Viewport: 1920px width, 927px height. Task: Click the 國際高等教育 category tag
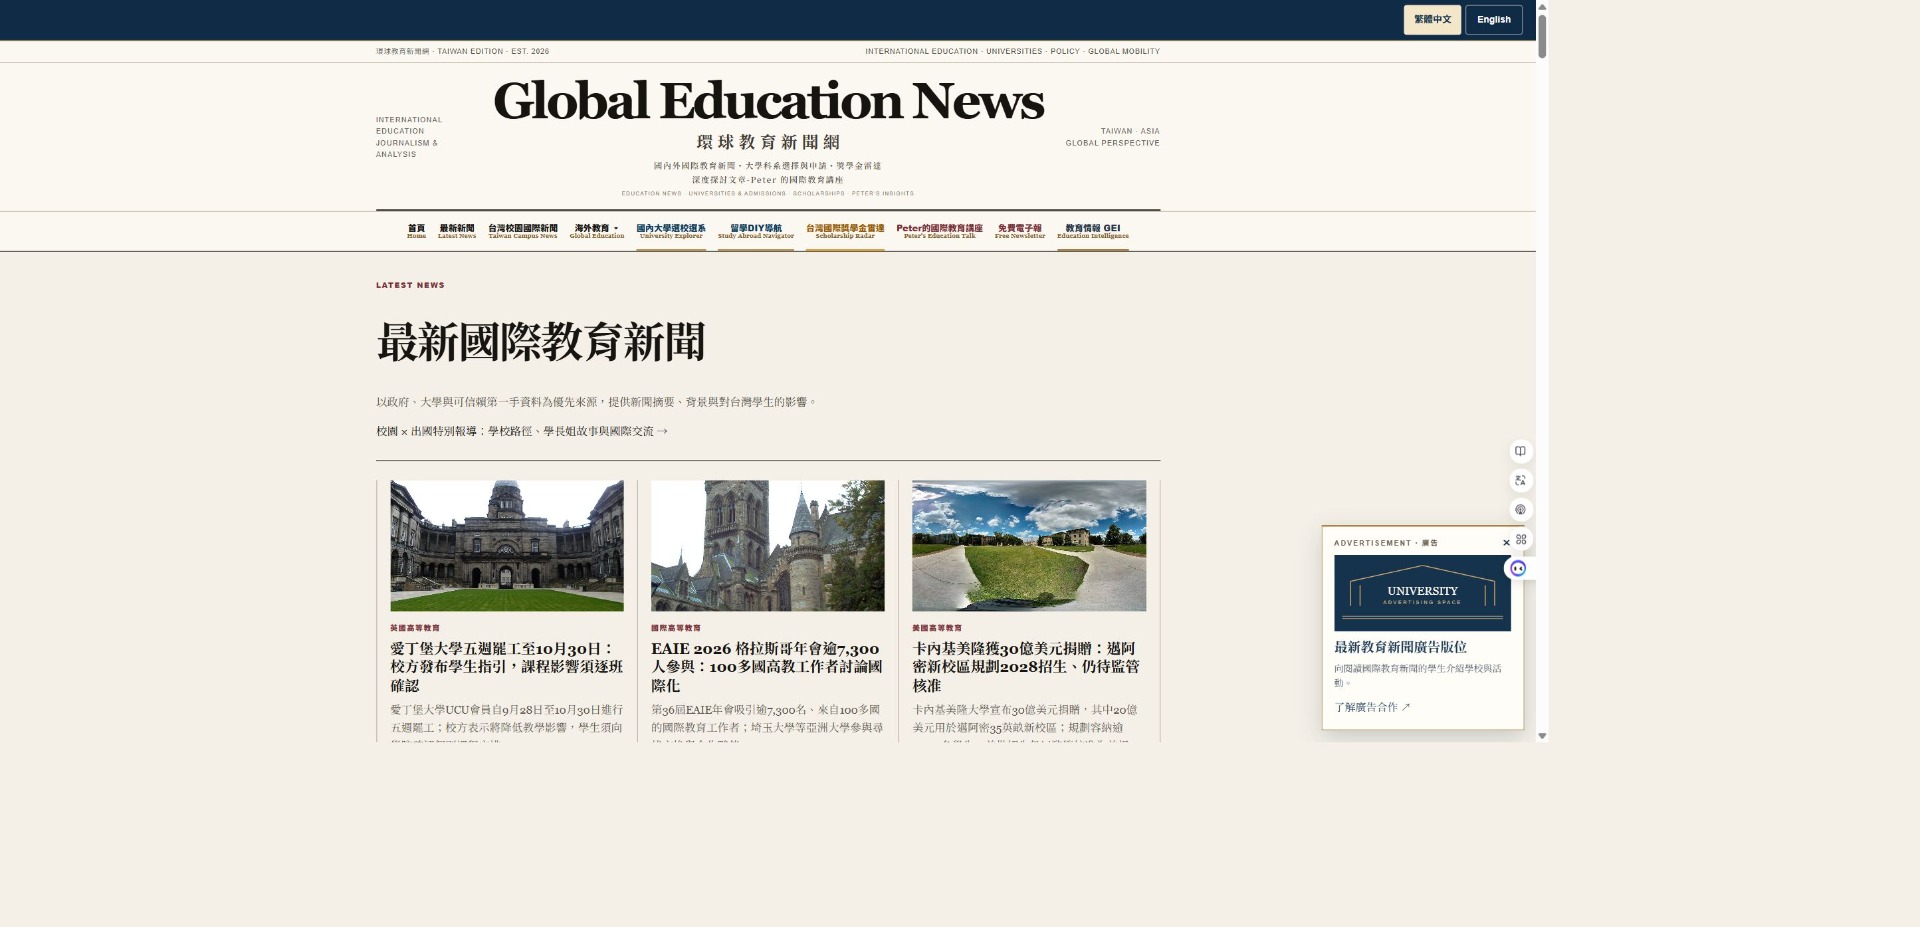pyautogui.click(x=676, y=628)
